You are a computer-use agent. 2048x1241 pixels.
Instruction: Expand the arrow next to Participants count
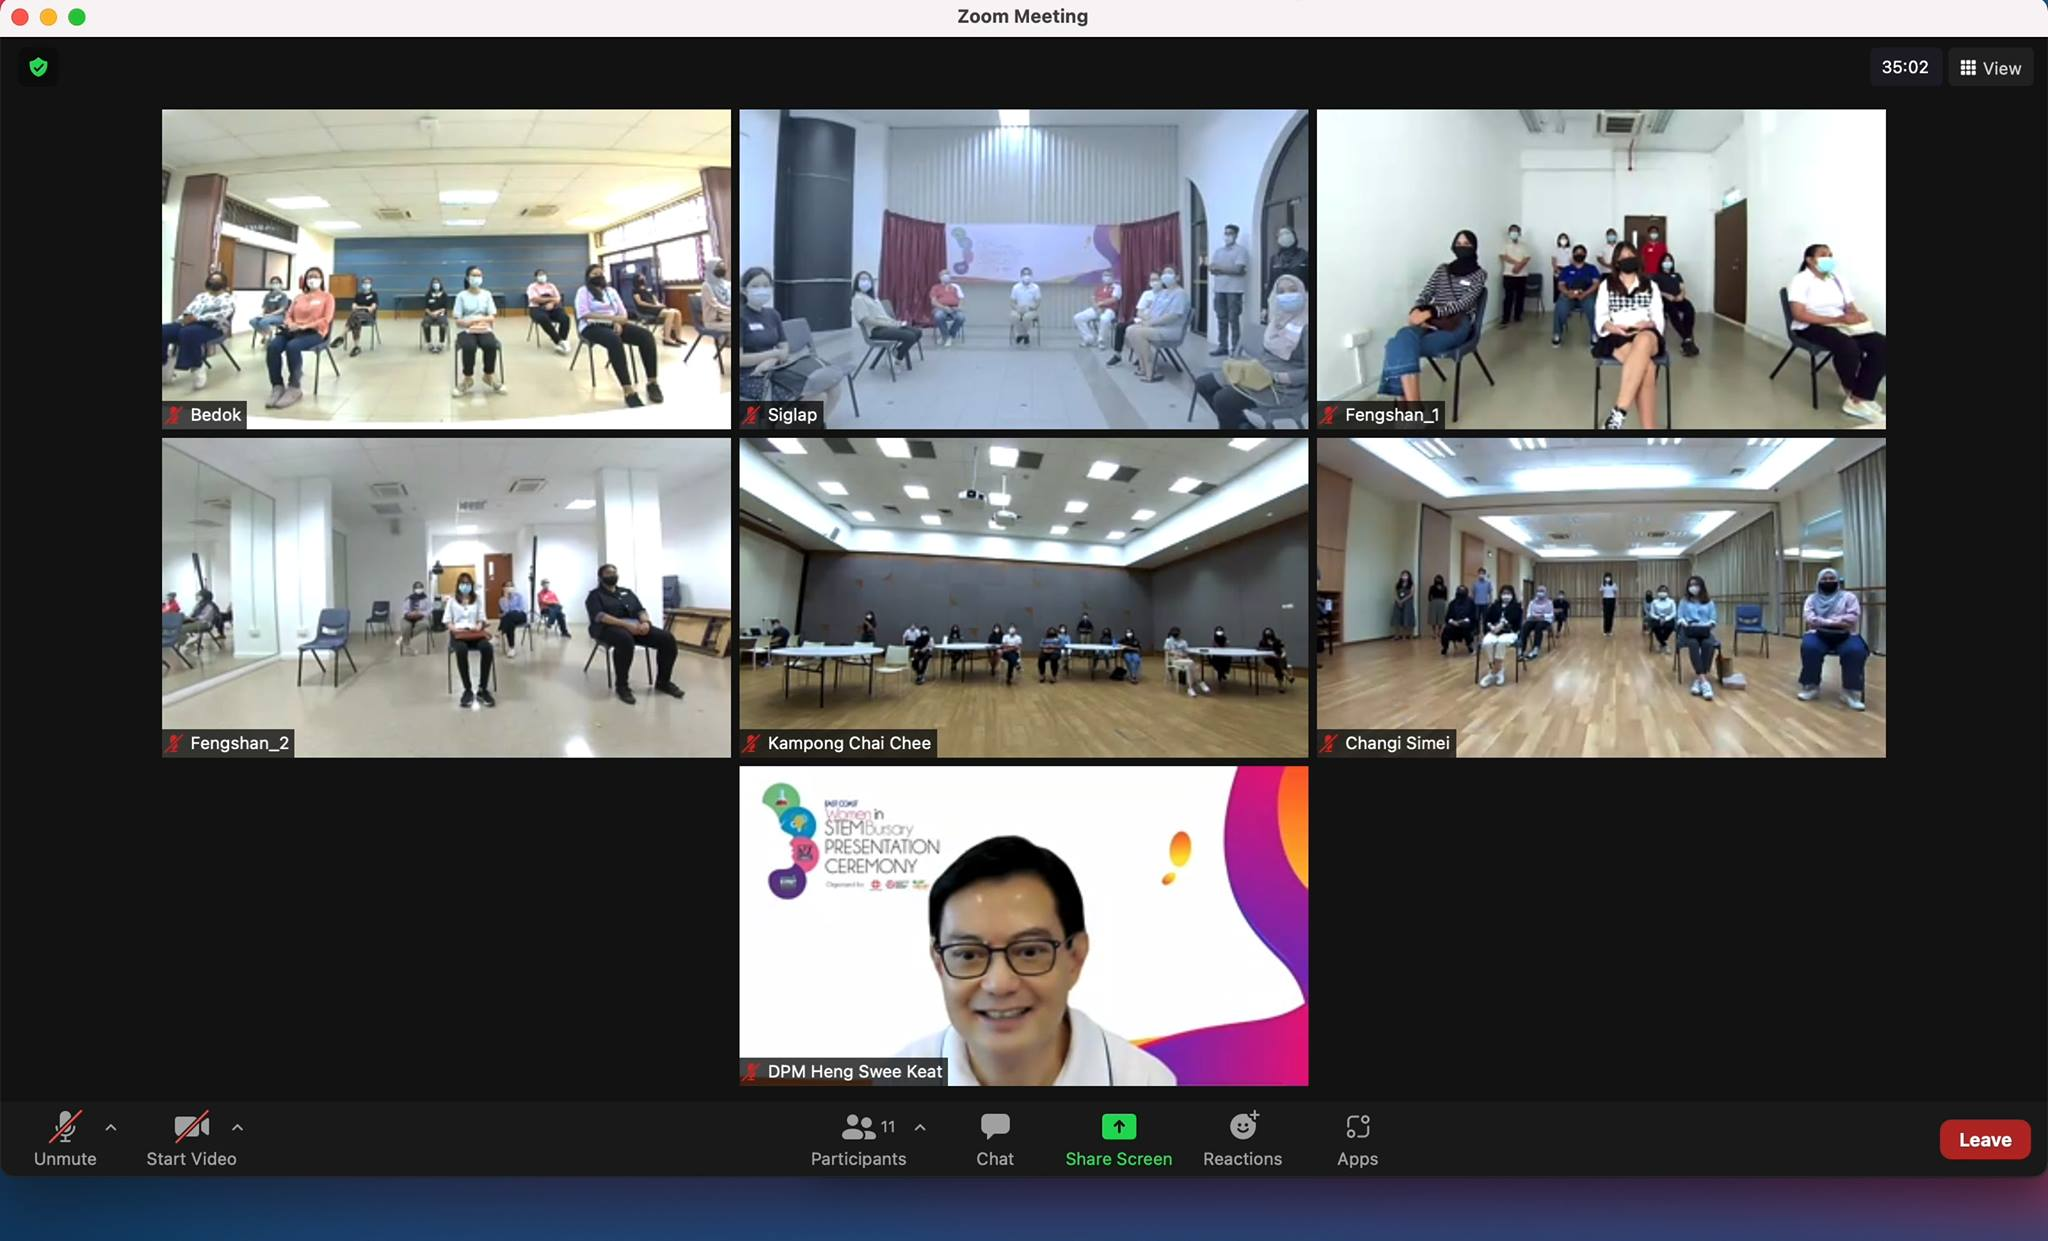coord(920,1127)
